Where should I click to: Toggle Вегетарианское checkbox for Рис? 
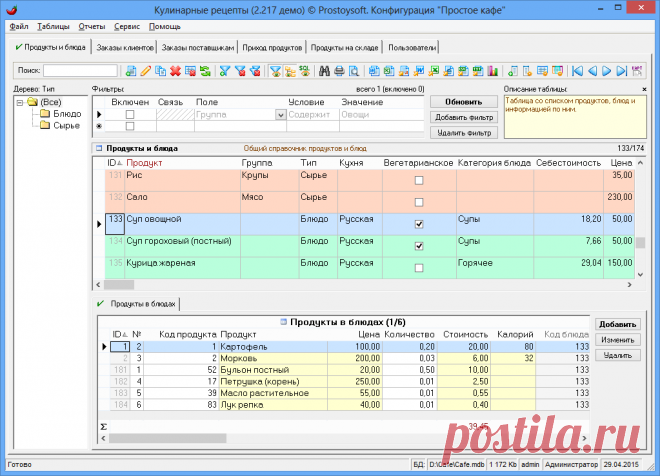419,181
